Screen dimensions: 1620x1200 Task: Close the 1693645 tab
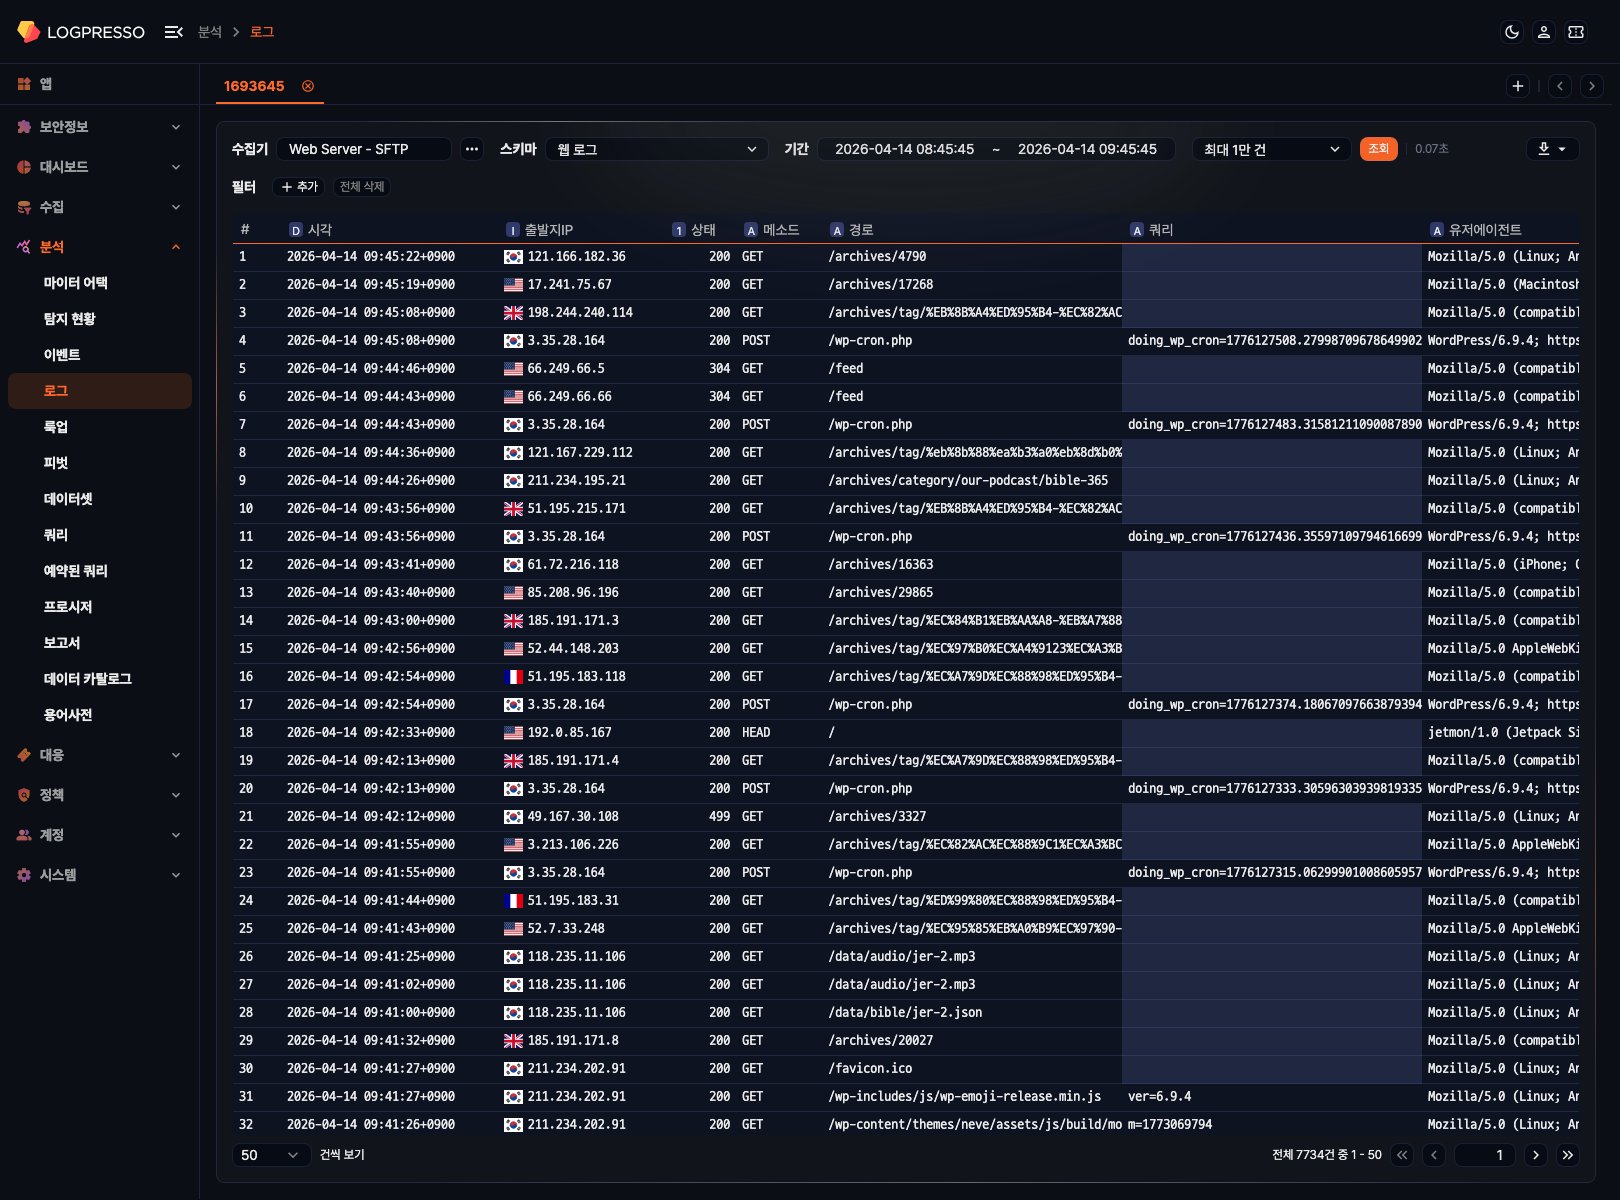[308, 86]
